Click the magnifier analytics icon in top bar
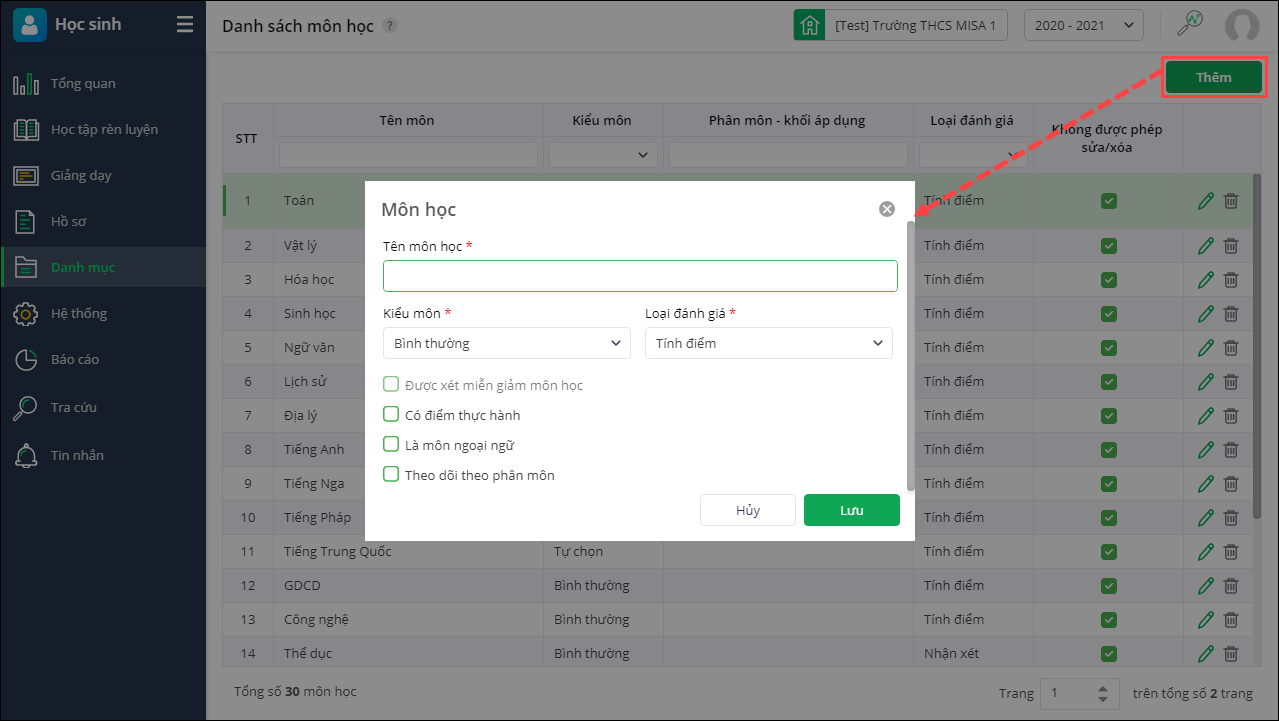 pyautogui.click(x=1189, y=24)
